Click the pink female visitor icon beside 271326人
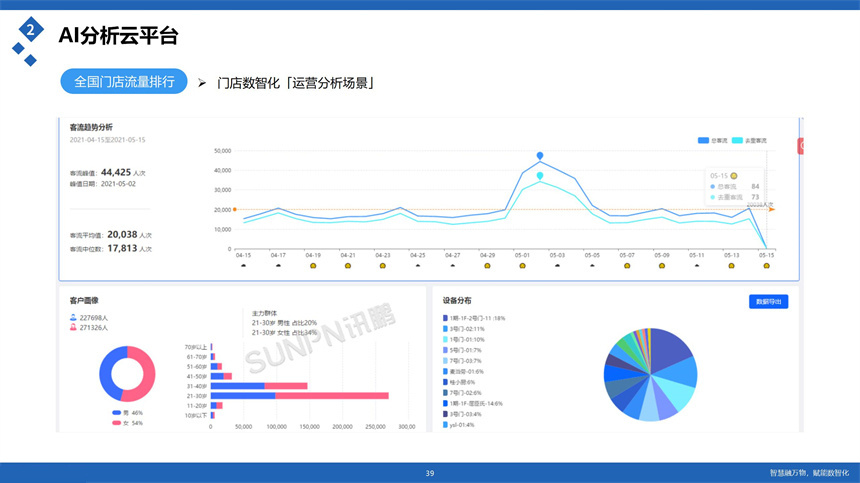 (x=73, y=327)
